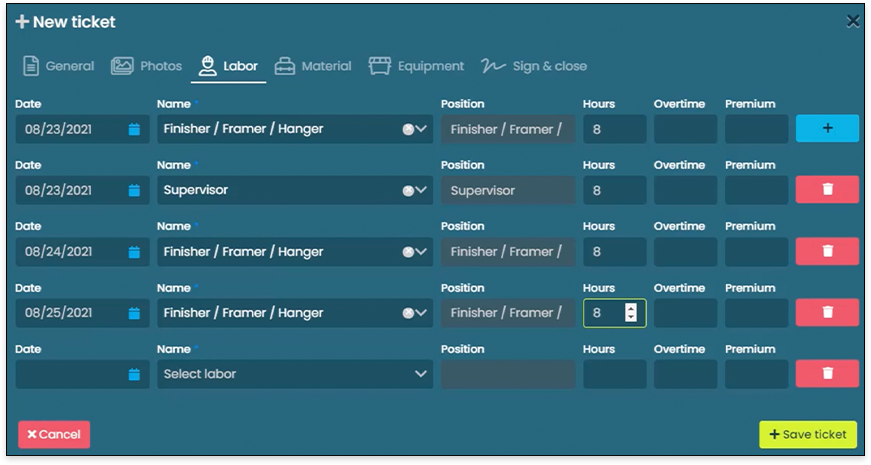Screen dimensions: 871x465
Task: Expand the Select labor dropdown
Action: pos(420,374)
